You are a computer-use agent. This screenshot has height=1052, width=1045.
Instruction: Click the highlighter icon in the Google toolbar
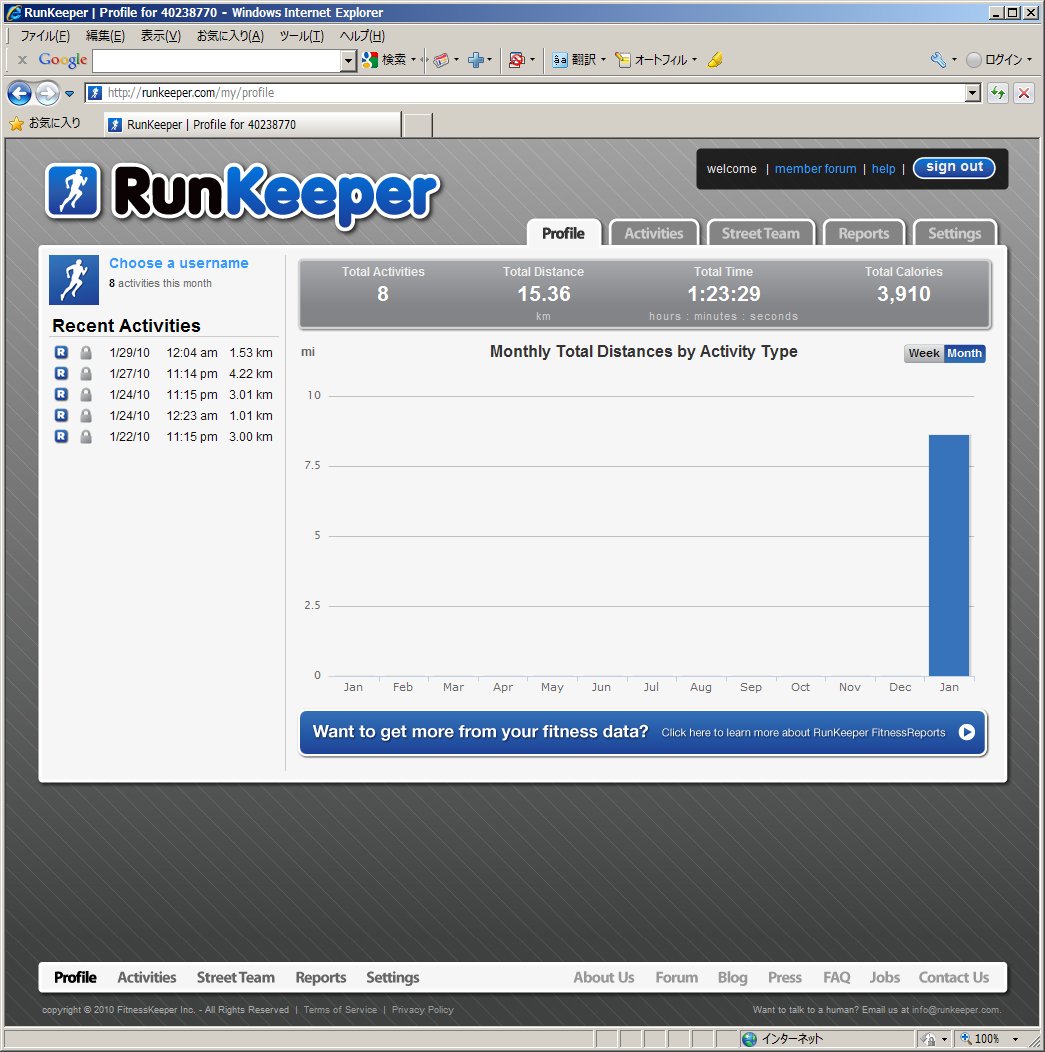coord(714,60)
